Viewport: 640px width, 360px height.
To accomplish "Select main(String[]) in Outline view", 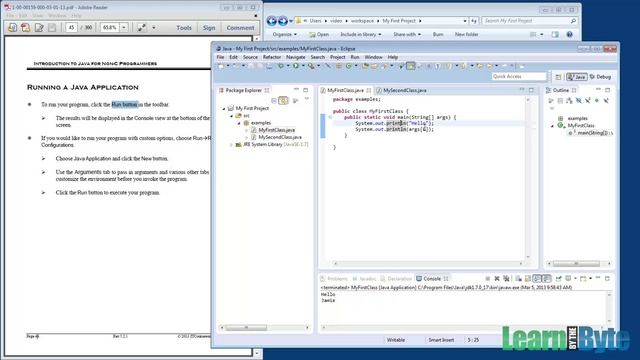I will tap(591, 133).
